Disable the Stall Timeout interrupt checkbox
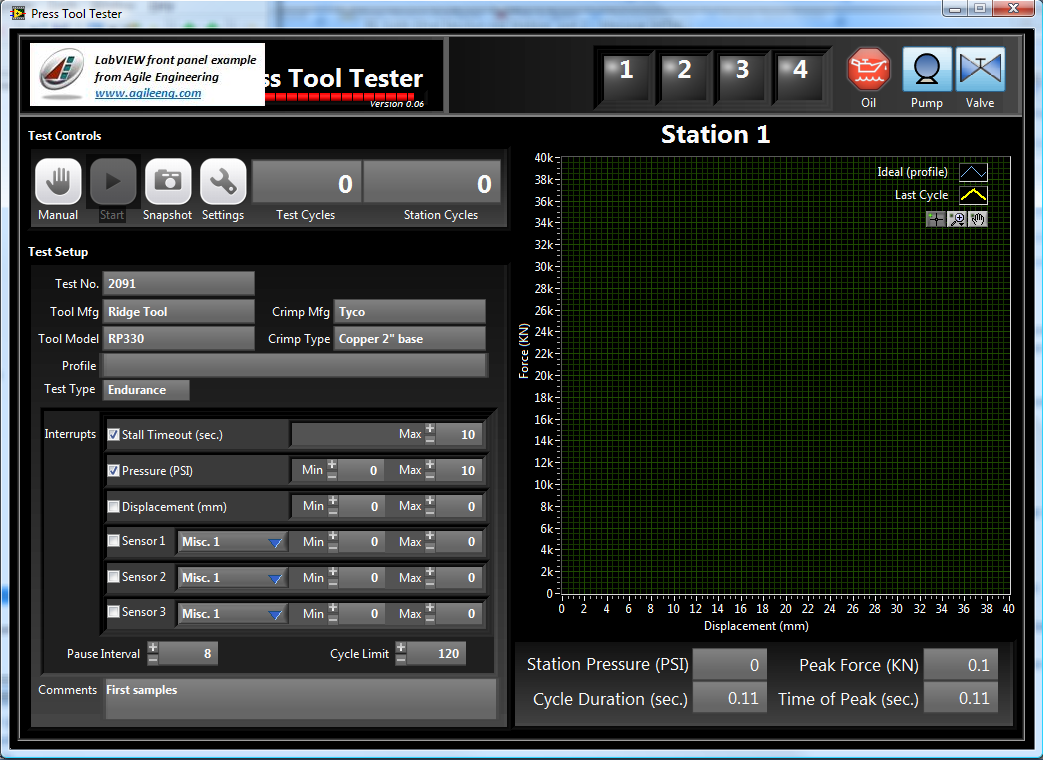The height and width of the screenshot is (760, 1043). coord(114,435)
